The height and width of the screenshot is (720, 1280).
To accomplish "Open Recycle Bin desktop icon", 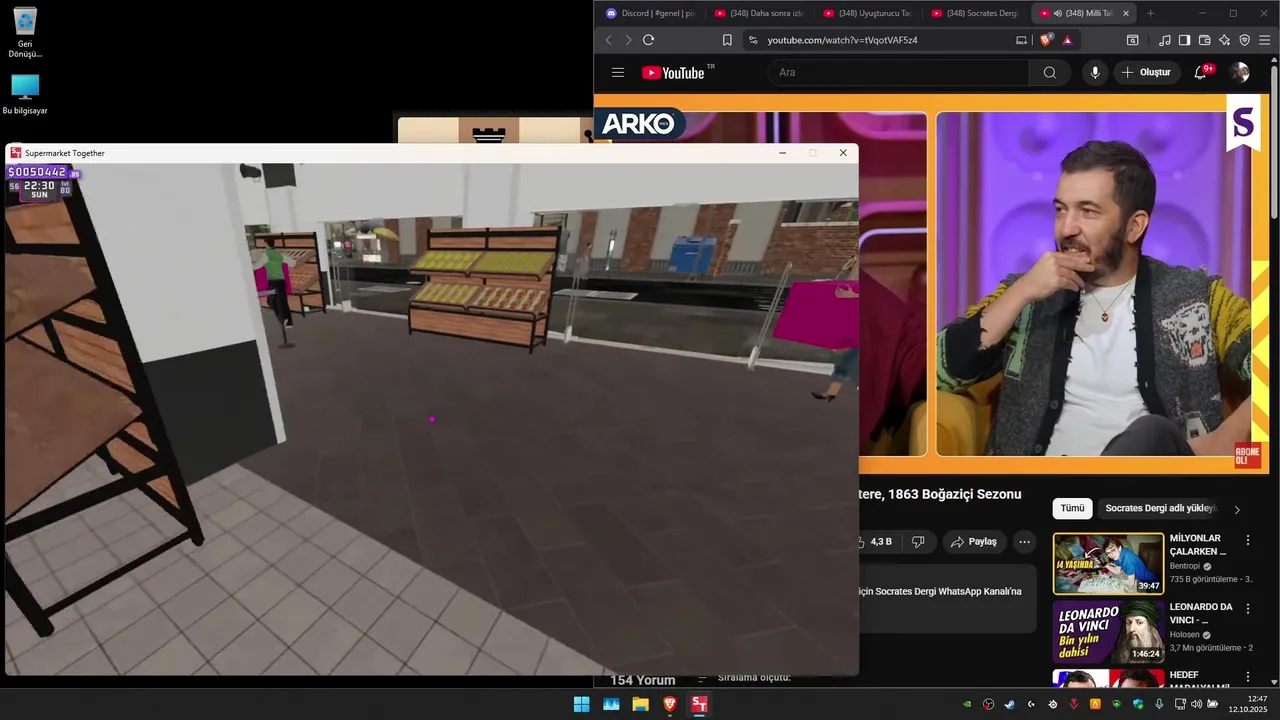I will click(x=25, y=33).
